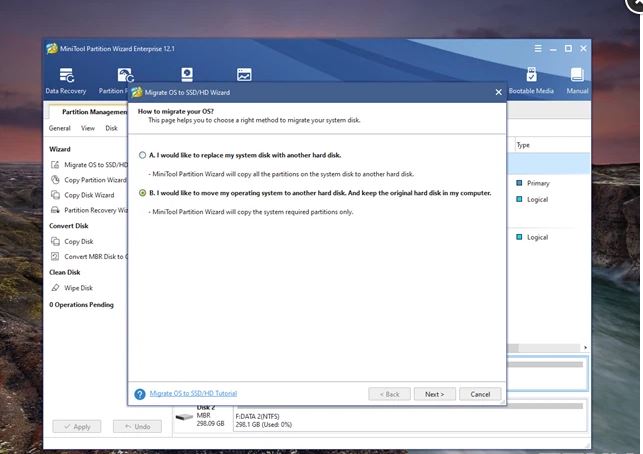The width and height of the screenshot is (643, 454).
Task: Launch Copy Partition Wizard from the sidebar
Action: (89, 180)
